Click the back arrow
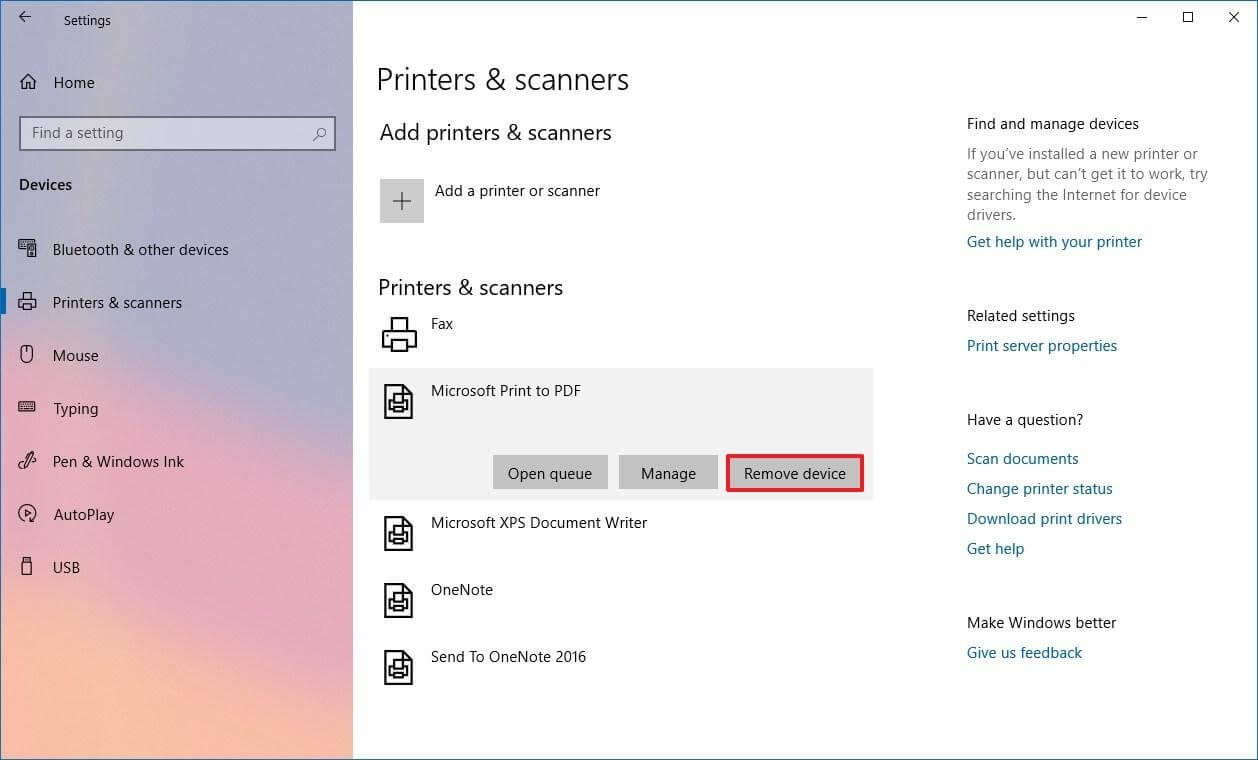1258x760 pixels. [x=25, y=17]
